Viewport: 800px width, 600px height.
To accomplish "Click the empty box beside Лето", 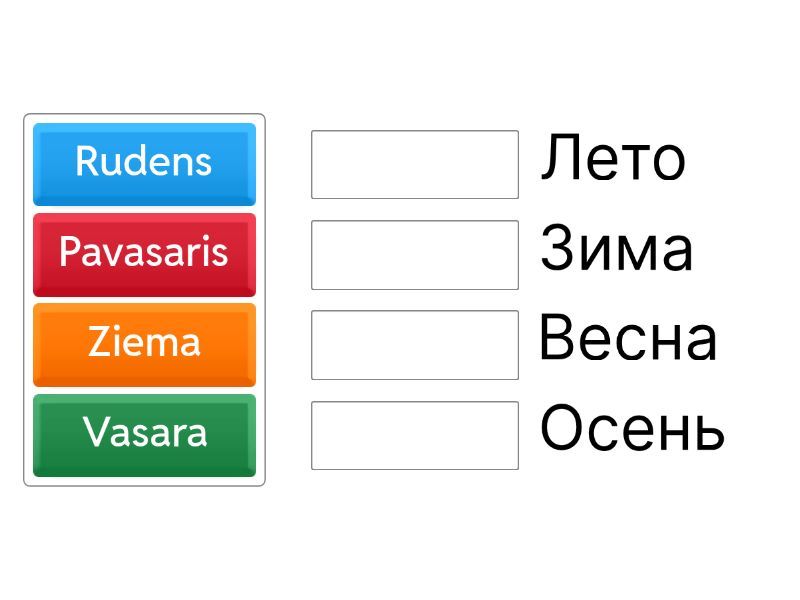I will [x=414, y=164].
